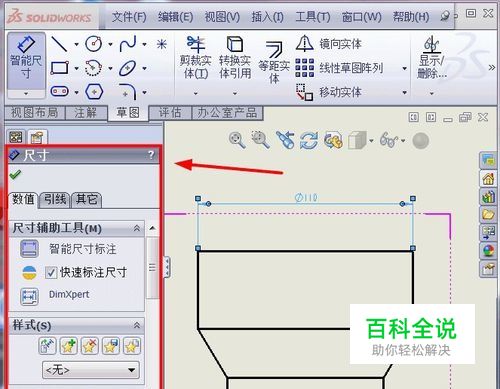
Task: Select the Sketch Fillet tool
Action: click(x=128, y=91)
